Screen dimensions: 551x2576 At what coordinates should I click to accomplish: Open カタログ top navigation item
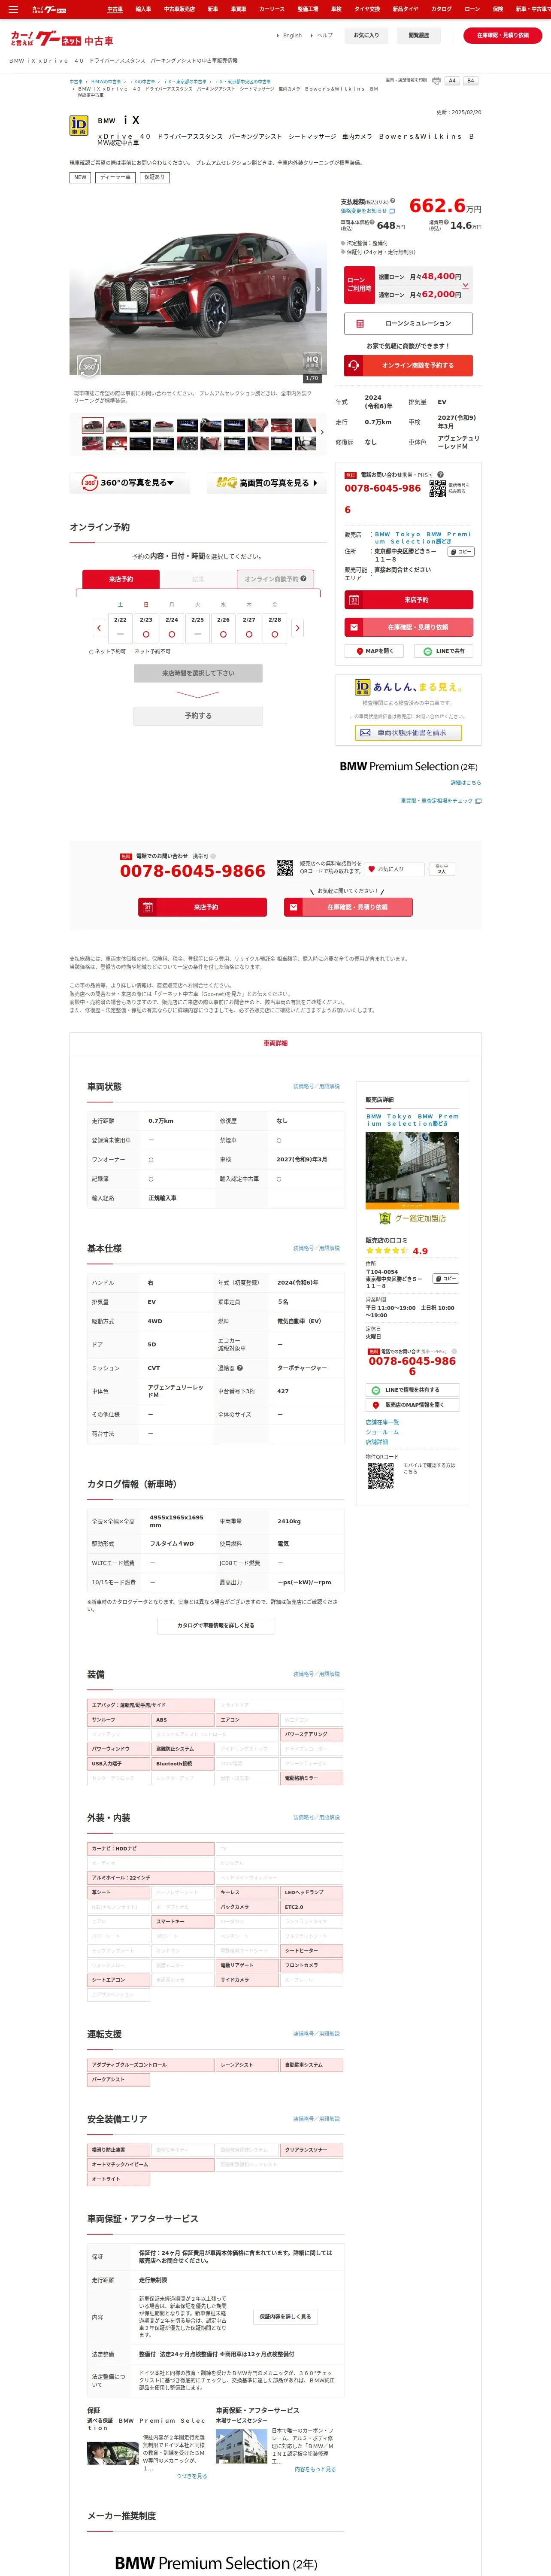pyautogui.click(x=441, y=9)
